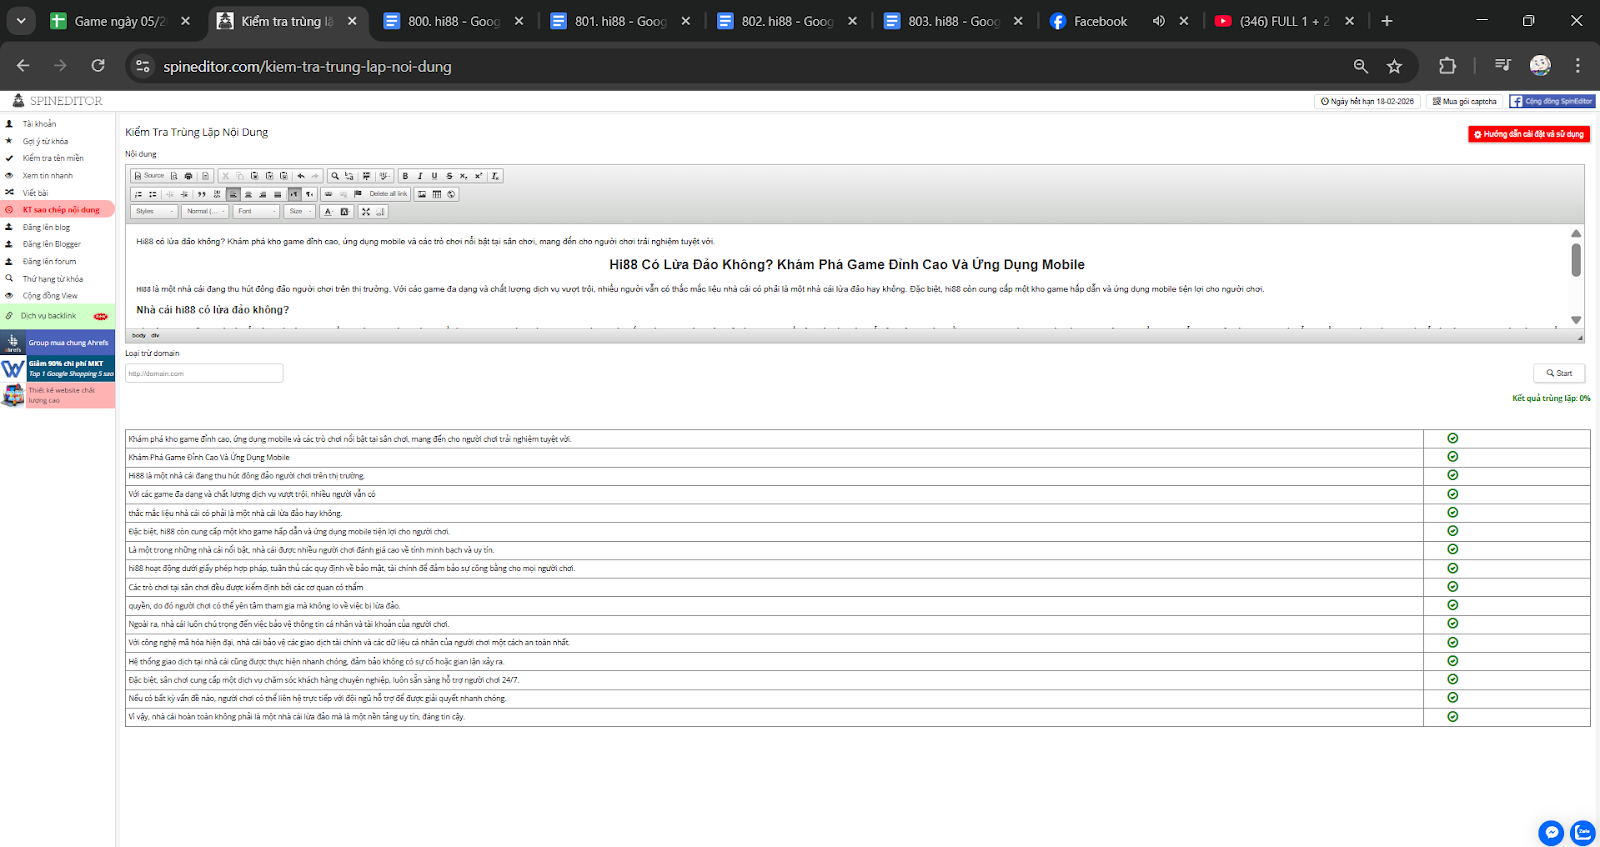Open the font Size dropdown
This screenshot has width=1600, height=847.
click(x=299, y=211)
